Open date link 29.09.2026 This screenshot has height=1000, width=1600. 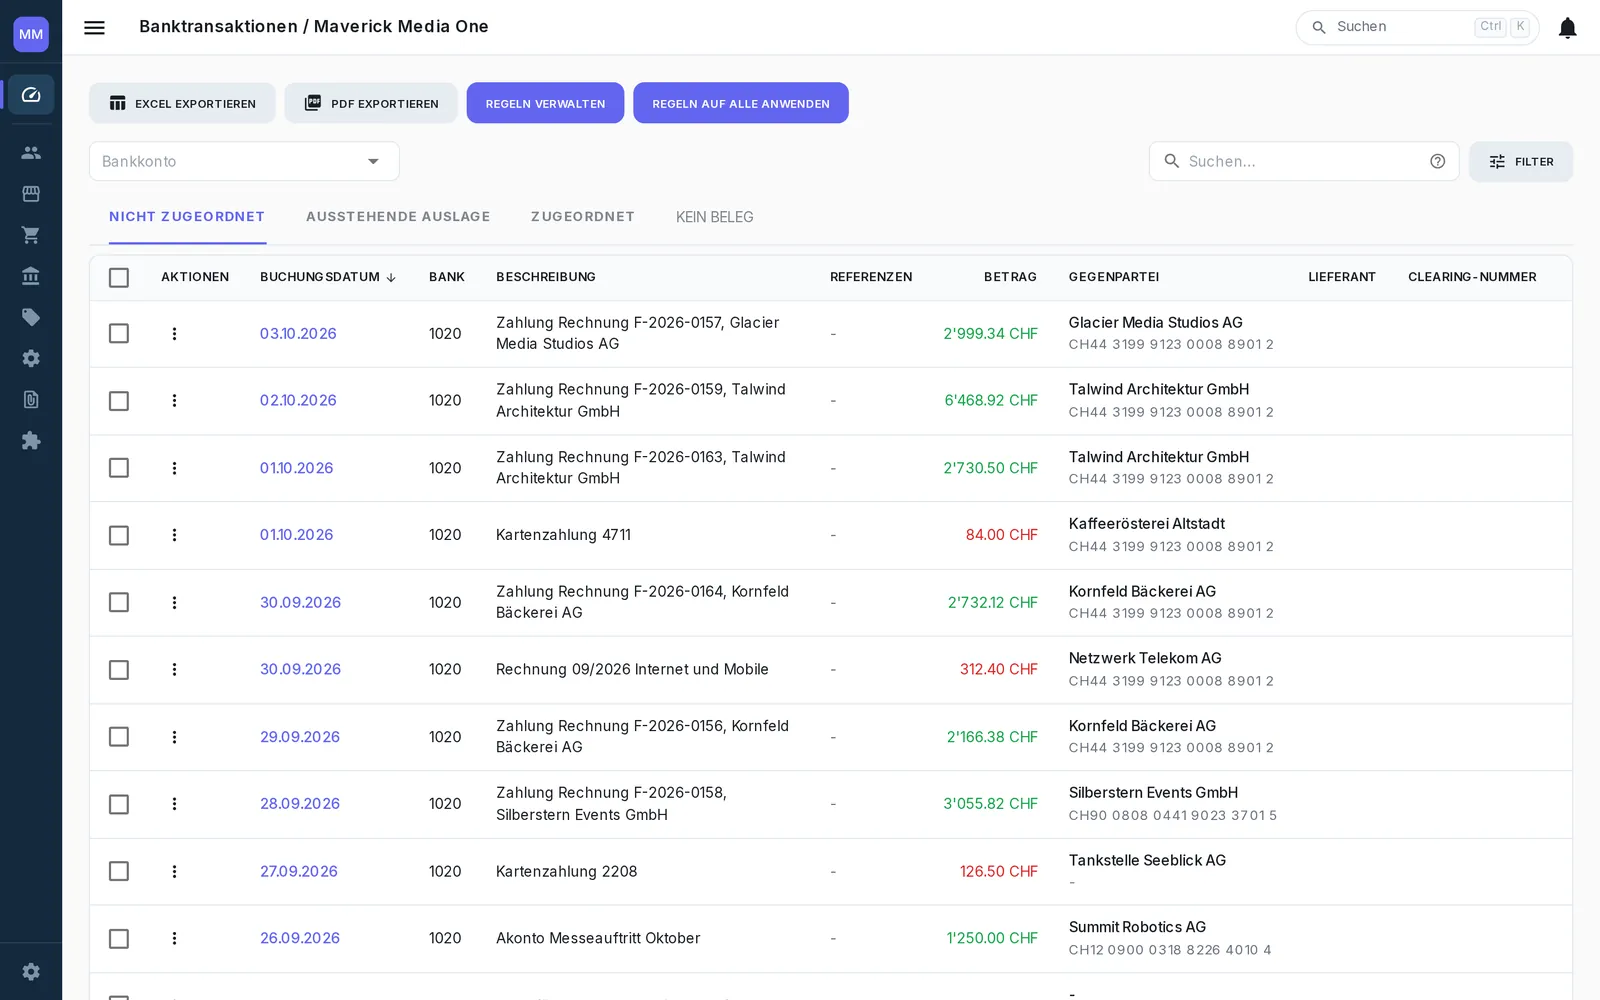point(300,737)
